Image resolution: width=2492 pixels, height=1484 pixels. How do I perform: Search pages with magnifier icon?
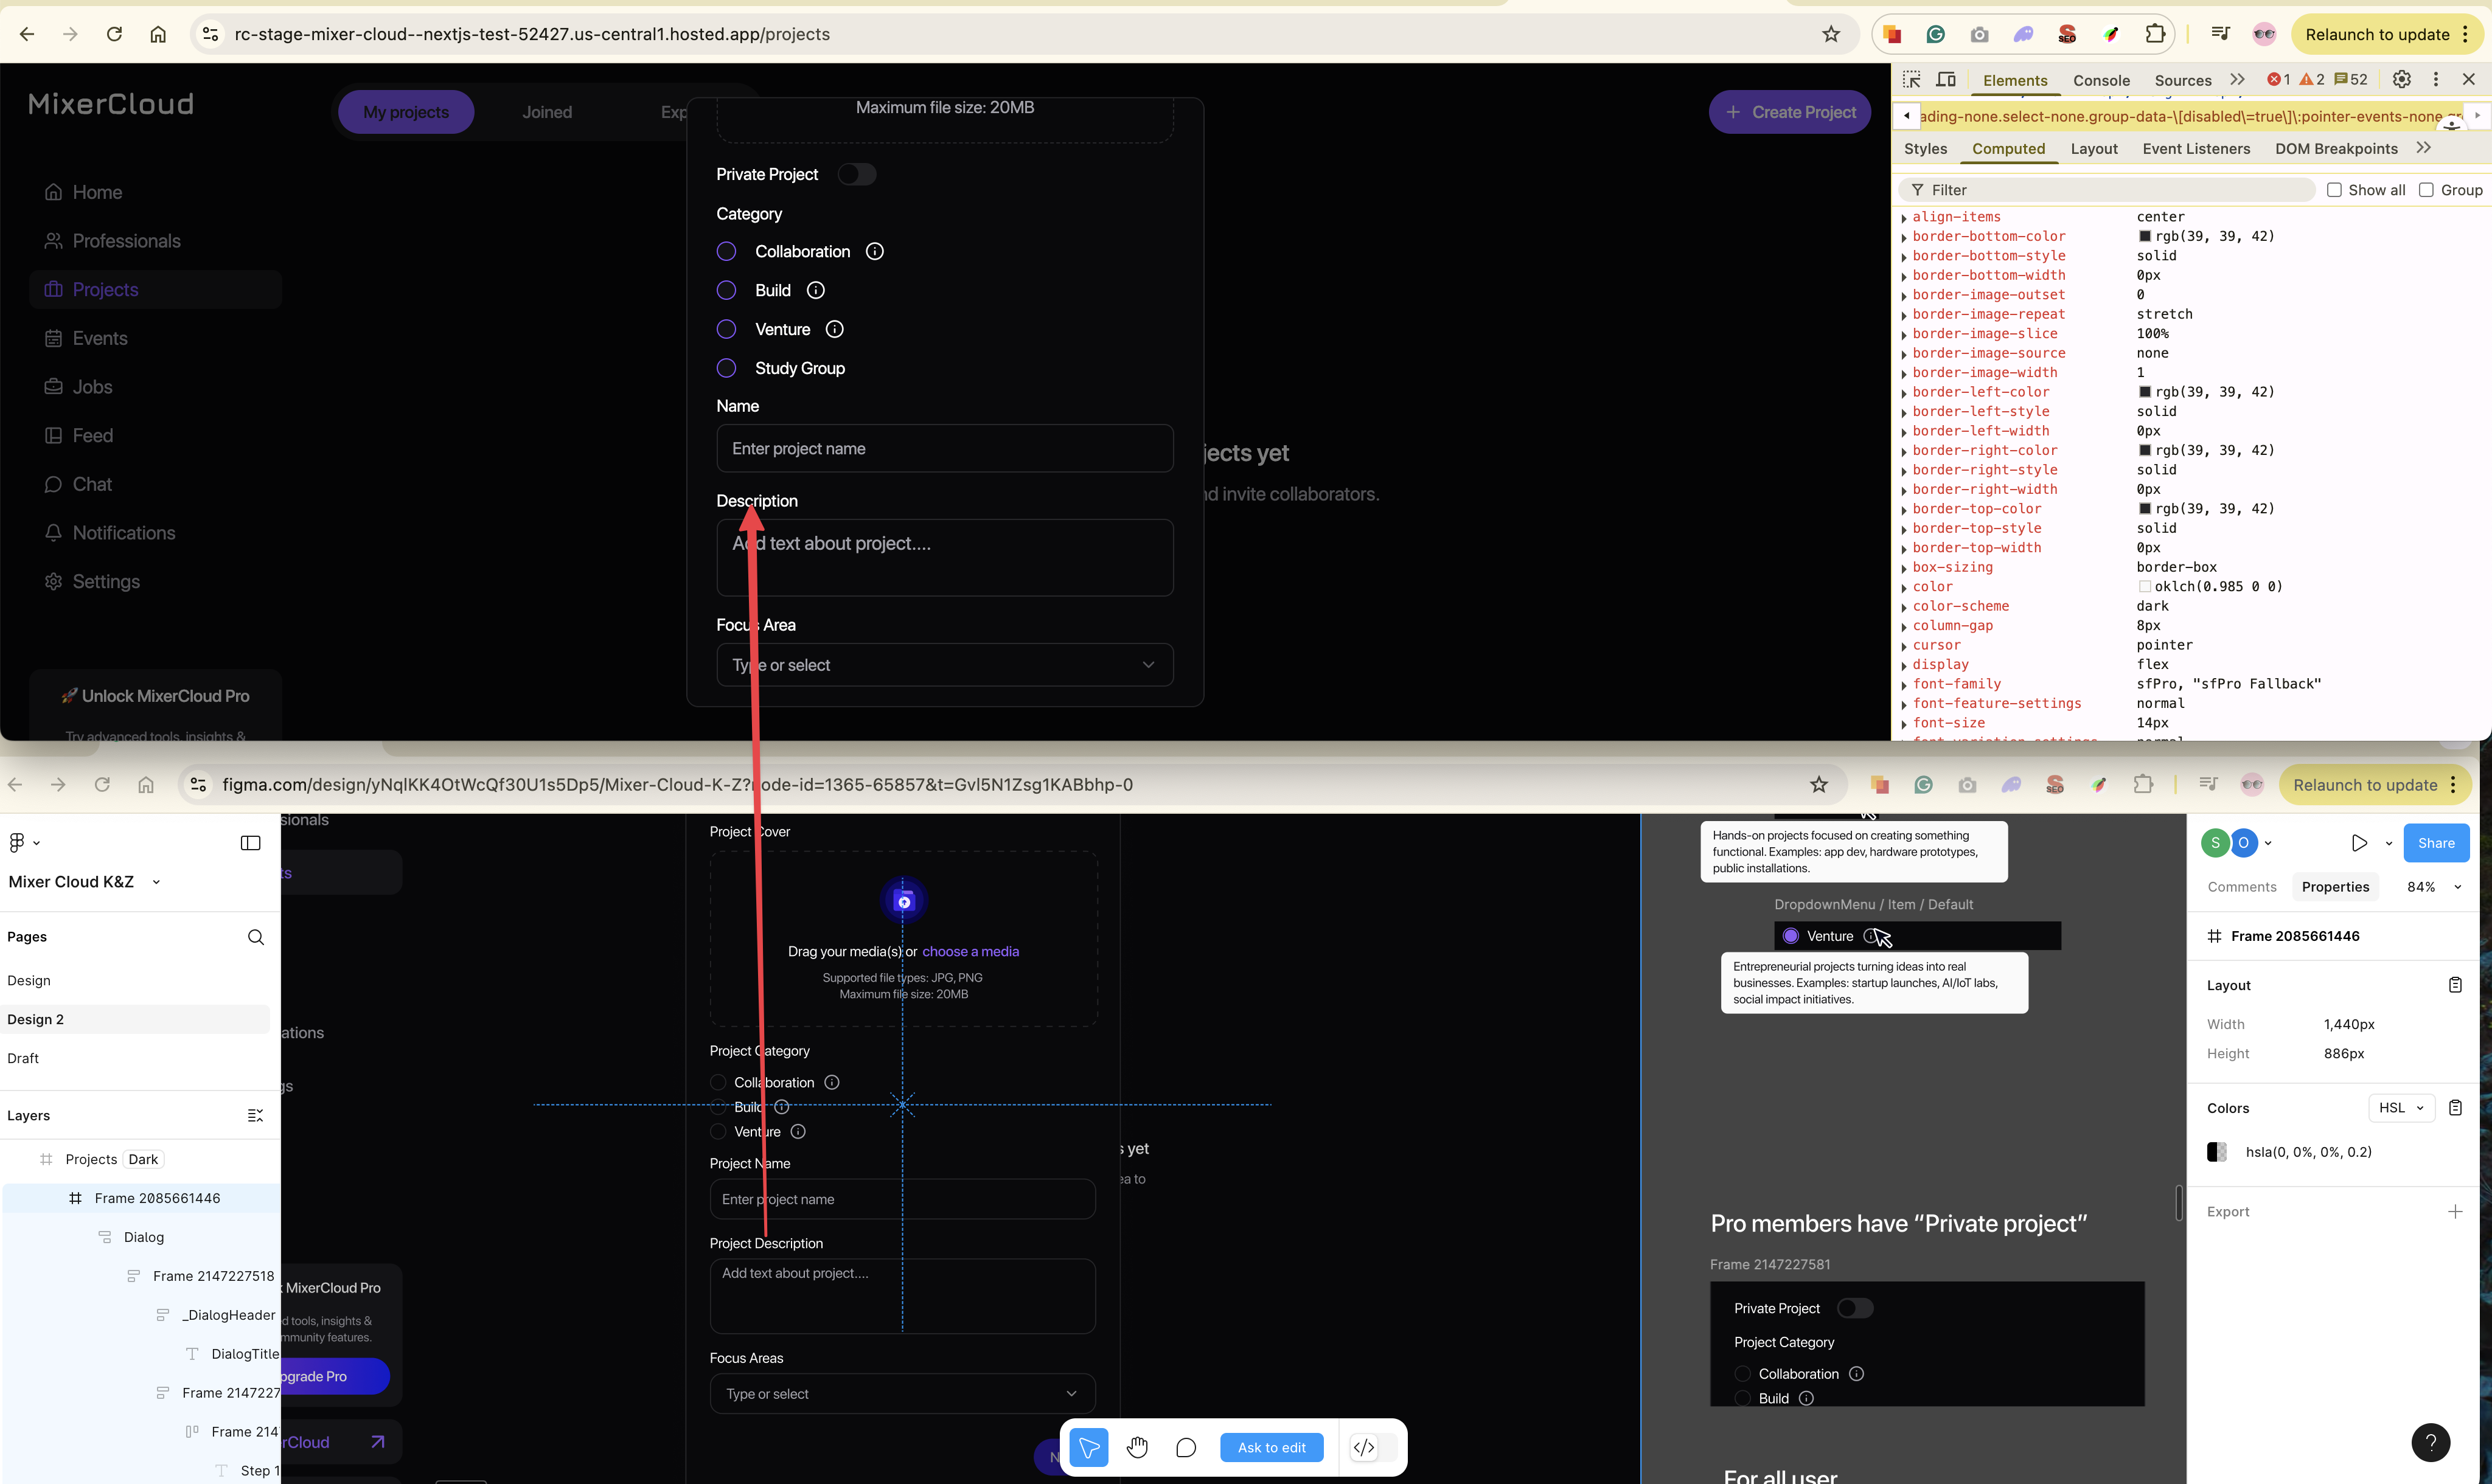pos(256,937)
